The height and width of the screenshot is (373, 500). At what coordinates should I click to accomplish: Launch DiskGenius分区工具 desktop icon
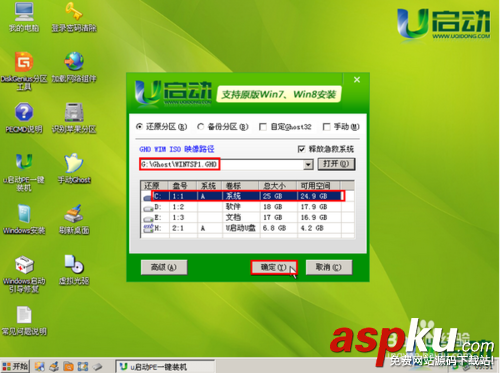pyautogui.click(x=24, y=71)
